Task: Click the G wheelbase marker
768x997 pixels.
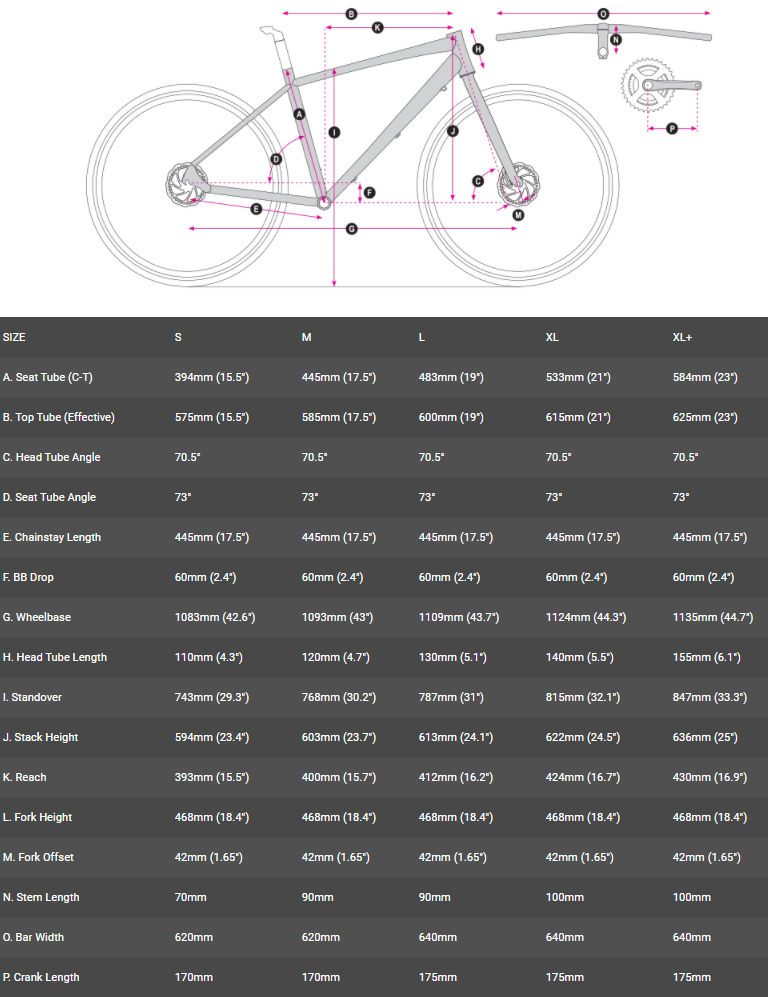Action: point(351,229)
